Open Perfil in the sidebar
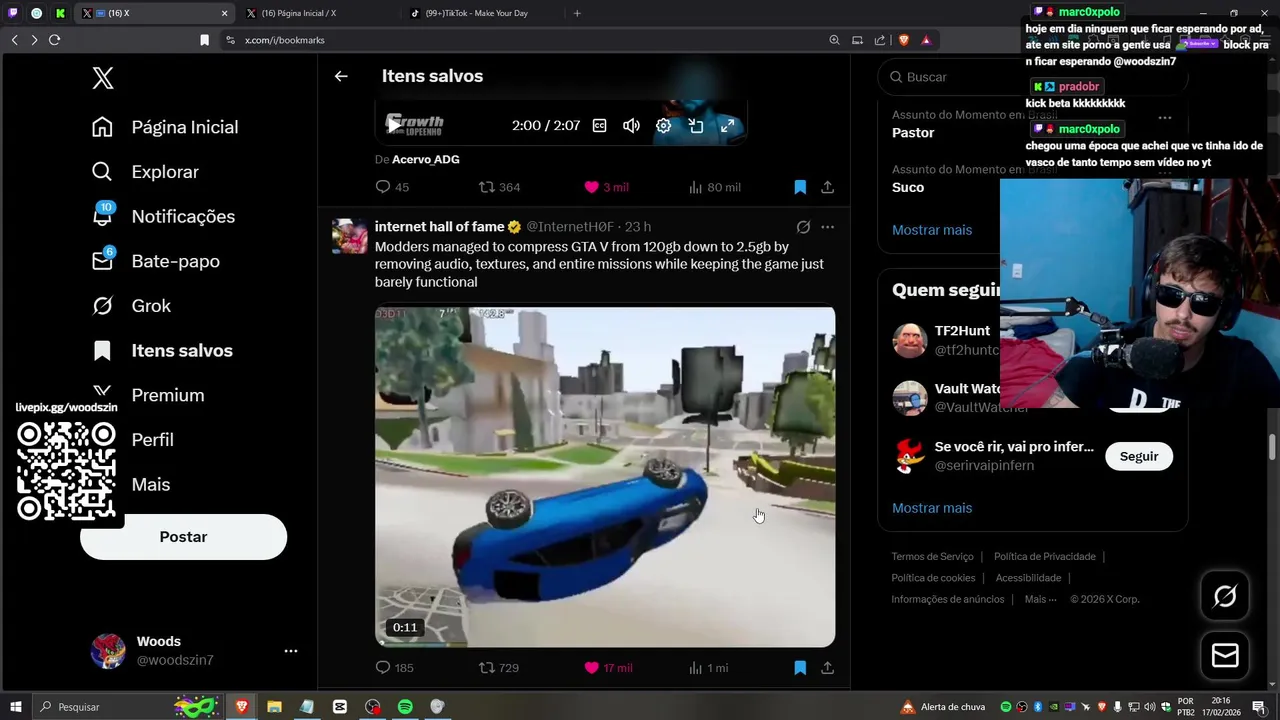This screenshot has width=1280, height=720. click(x=152, y=440)
